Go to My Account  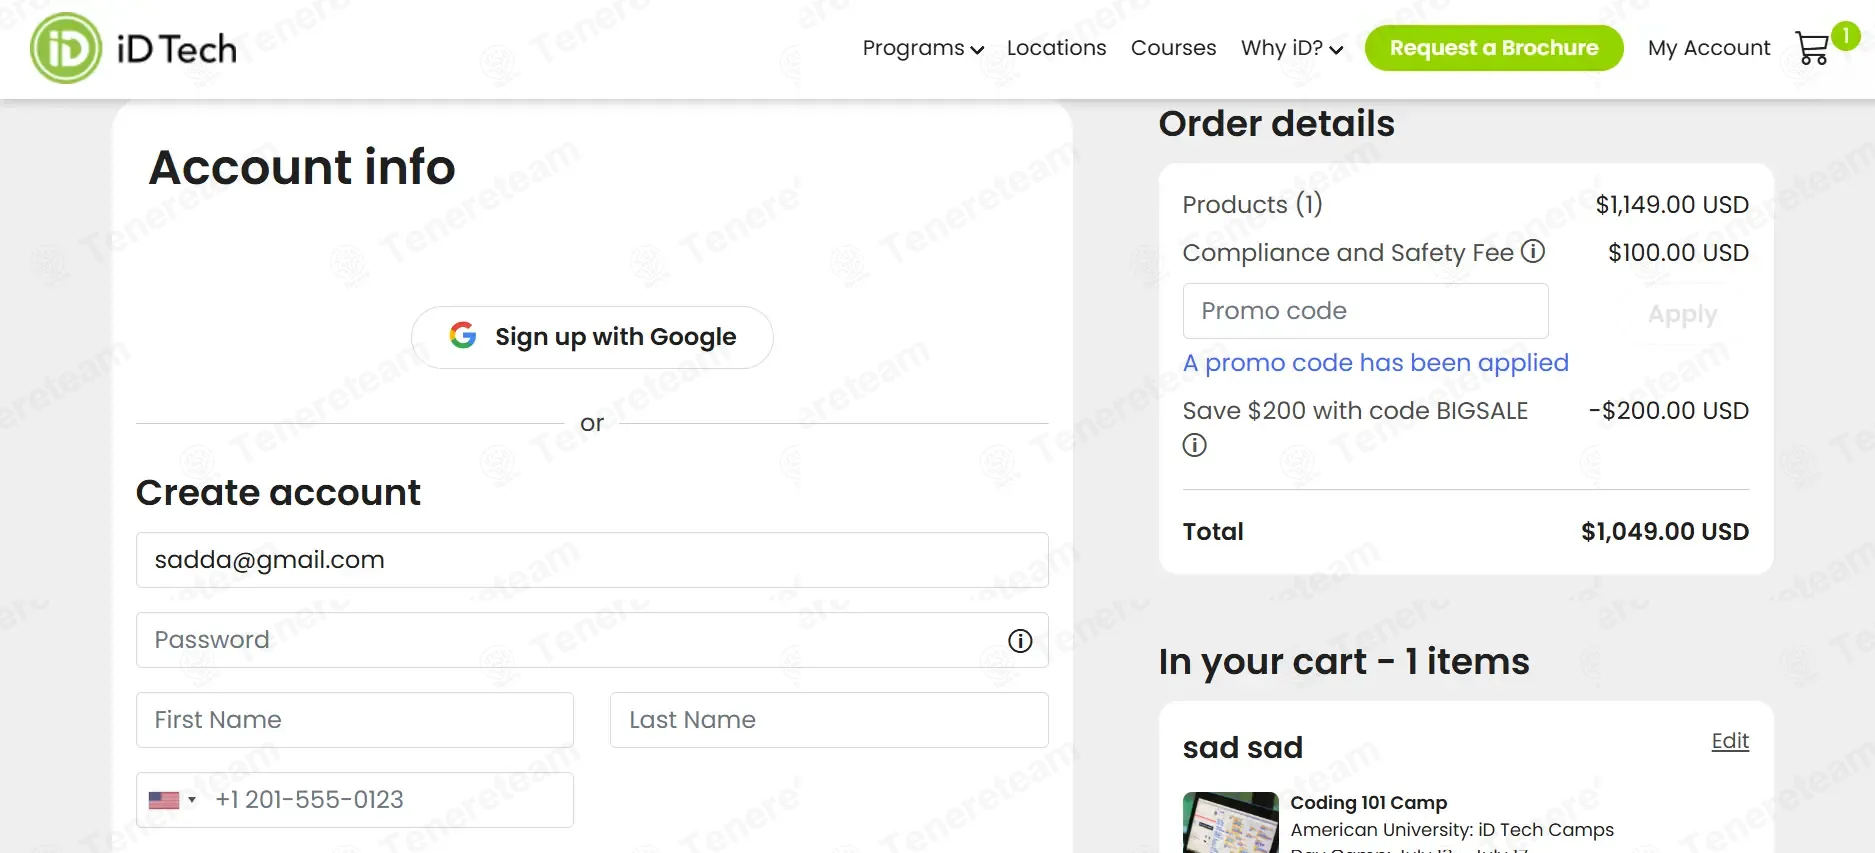point(1708,48)
